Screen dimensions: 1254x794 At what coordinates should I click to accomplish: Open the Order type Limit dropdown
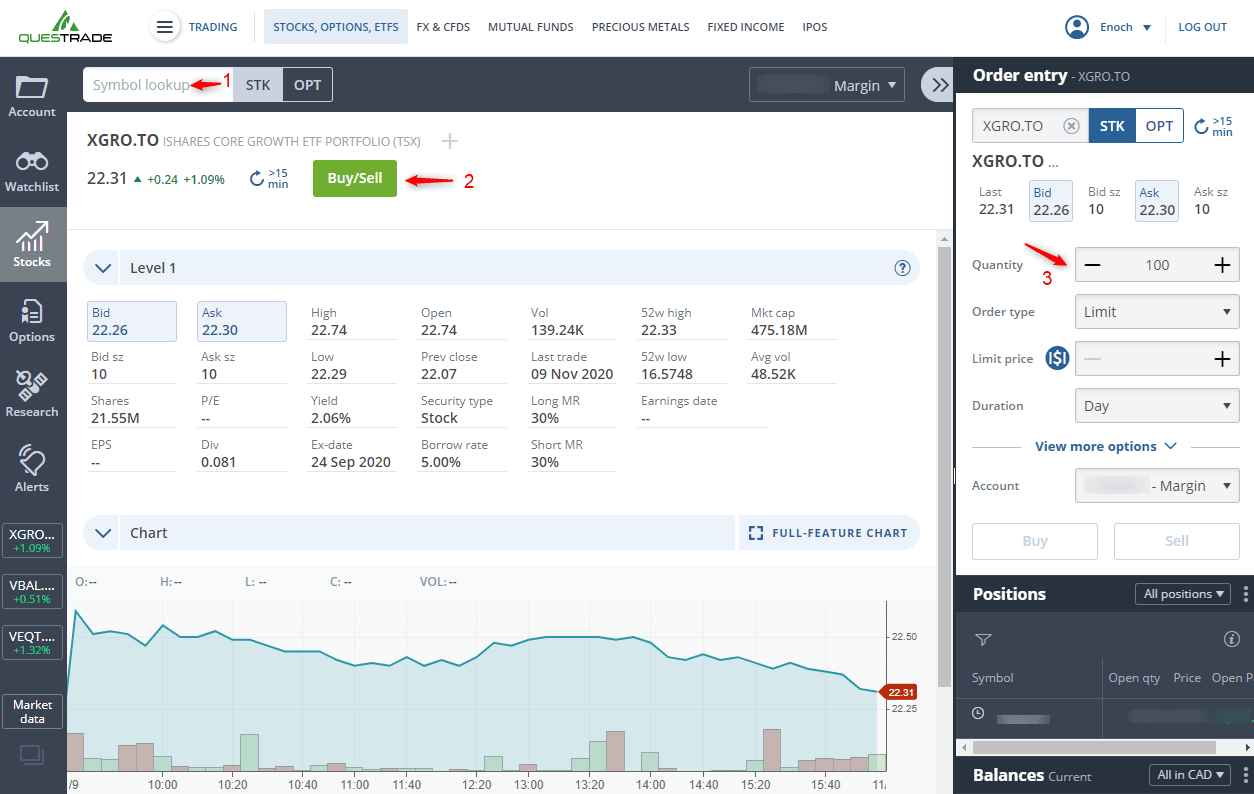click(1156, 311)
